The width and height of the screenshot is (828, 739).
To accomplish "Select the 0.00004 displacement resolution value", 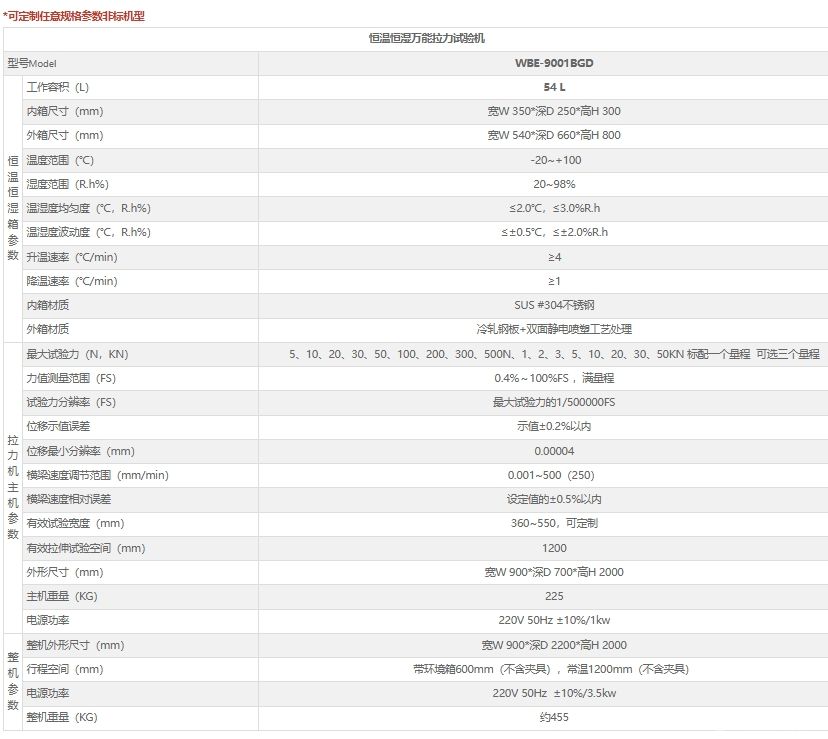I will [554, 451].
